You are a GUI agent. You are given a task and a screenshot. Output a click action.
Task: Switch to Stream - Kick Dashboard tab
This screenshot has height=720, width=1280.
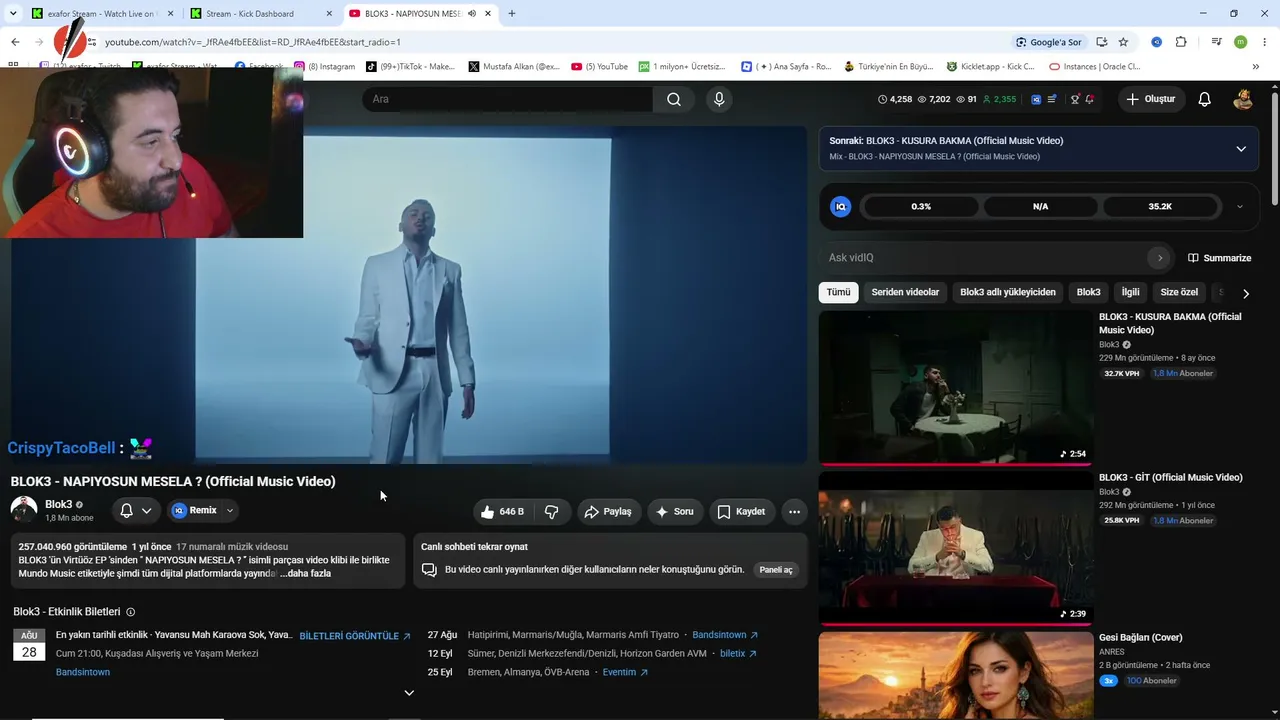pos(262,14)
